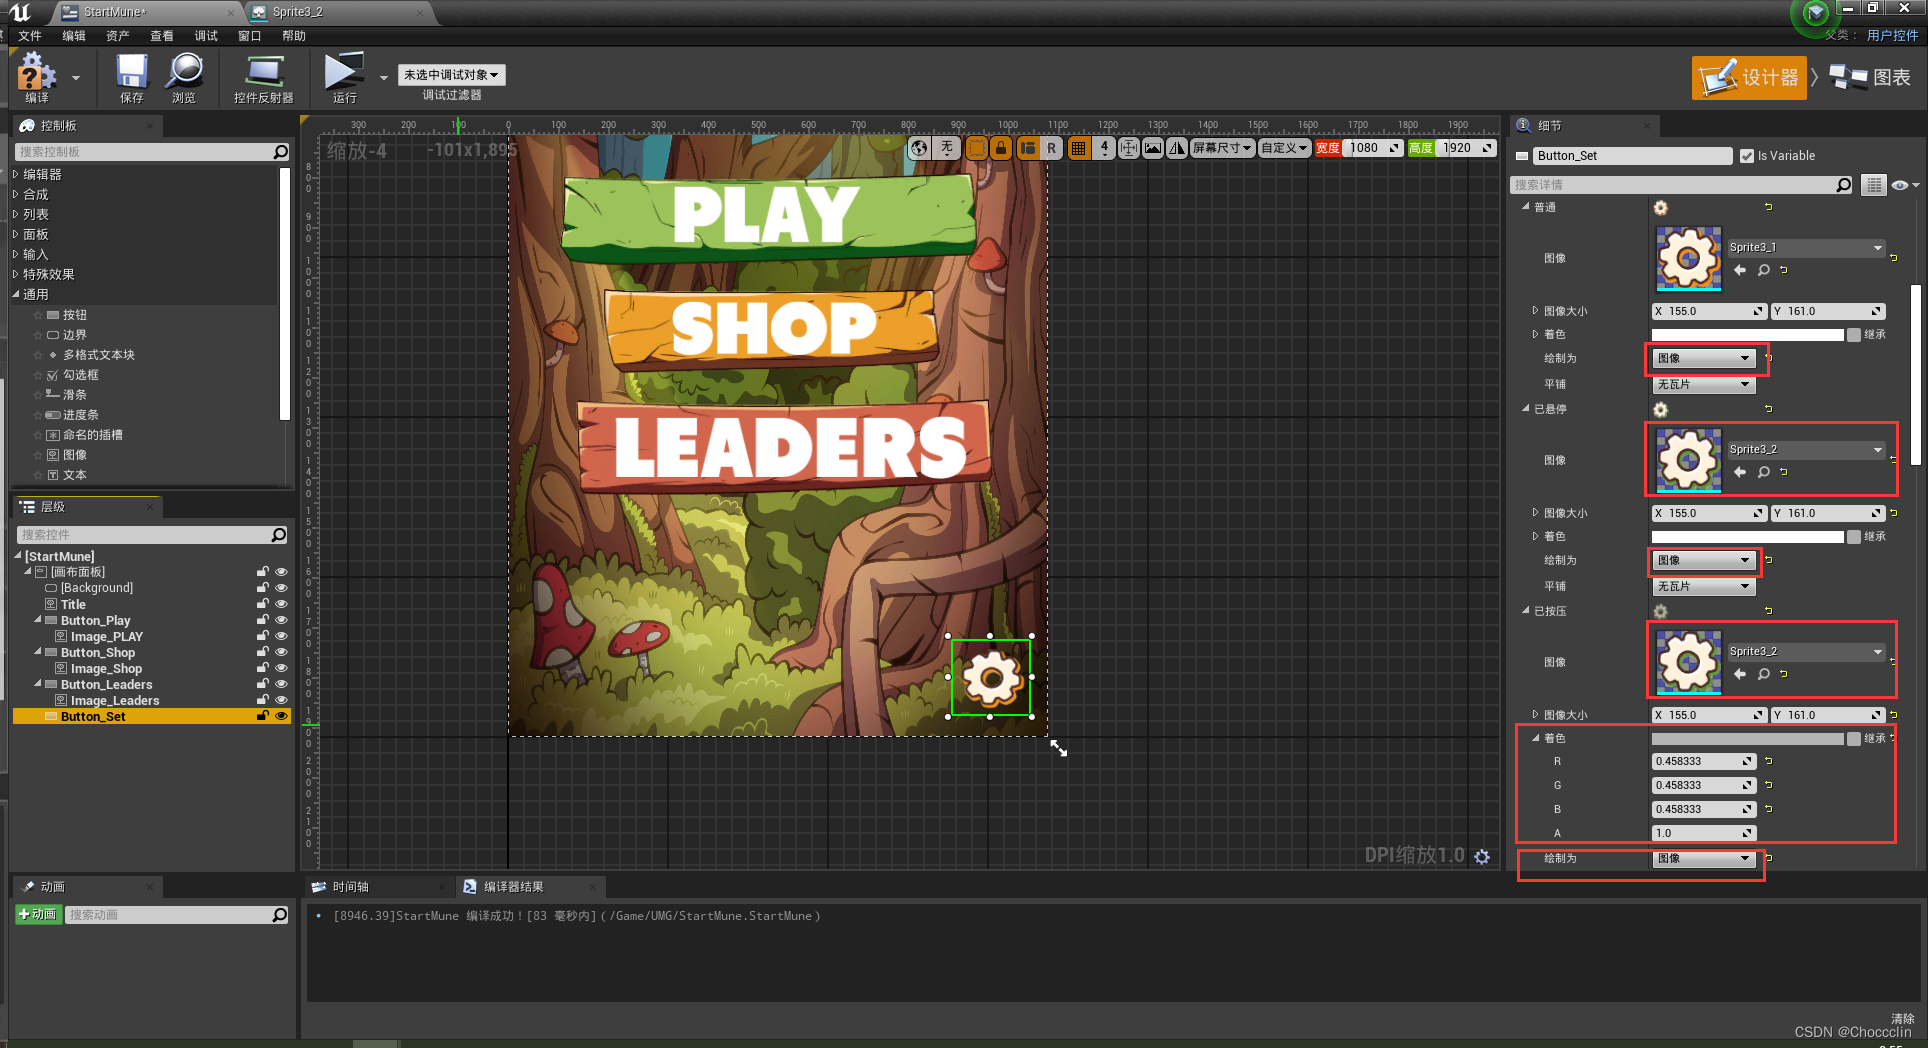Switch to Designer (设计器) mode

pyautogui.click(x=1750, y=77)
